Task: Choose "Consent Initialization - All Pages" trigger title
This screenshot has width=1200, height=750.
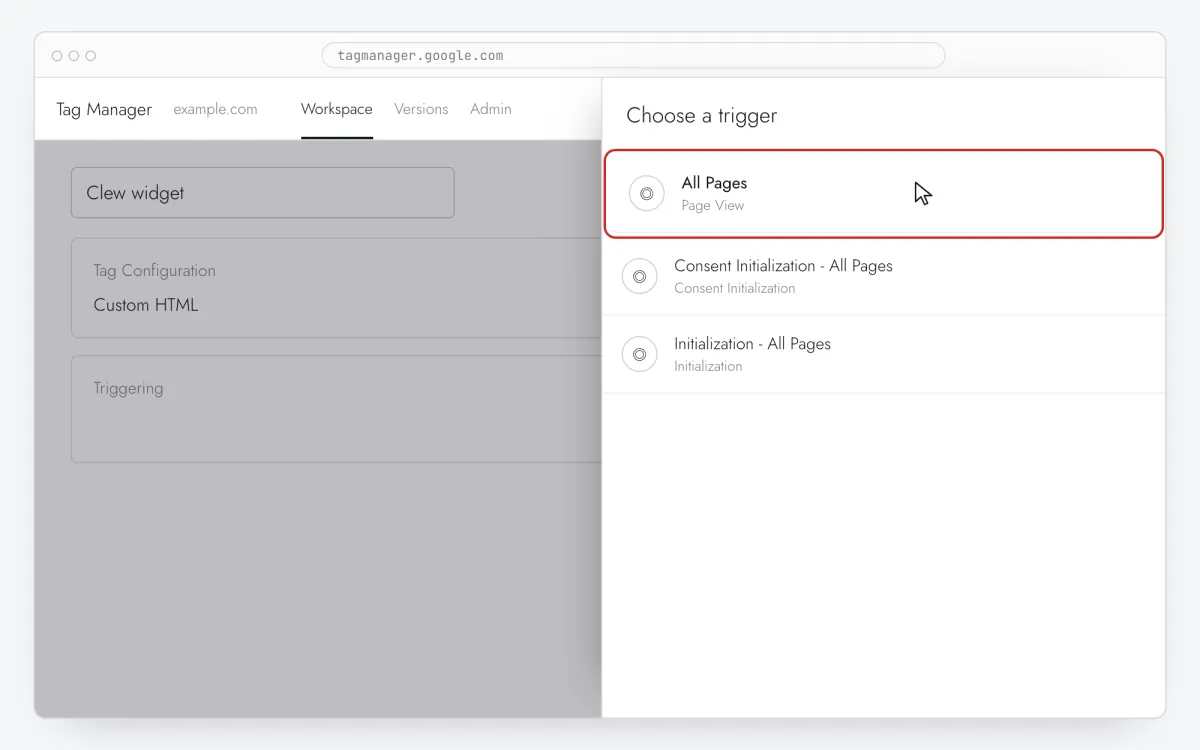Action: pyautogui.click(x=783, y=266)
